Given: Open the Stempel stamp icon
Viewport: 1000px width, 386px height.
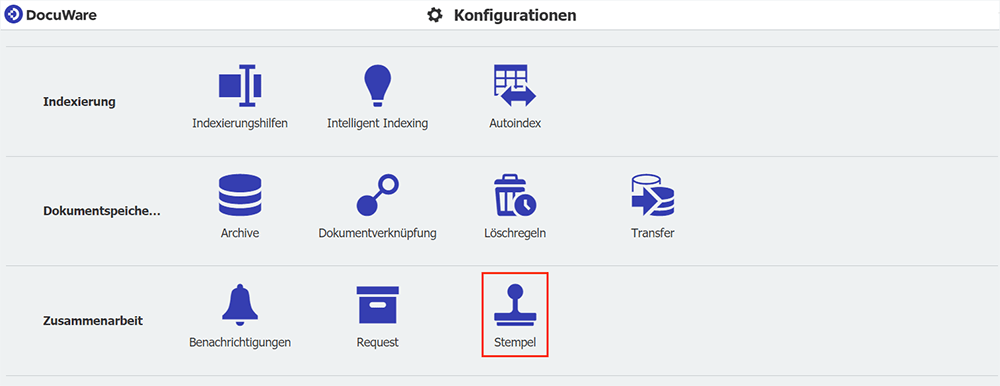Looking at the screenshot, I should (515, 304).
